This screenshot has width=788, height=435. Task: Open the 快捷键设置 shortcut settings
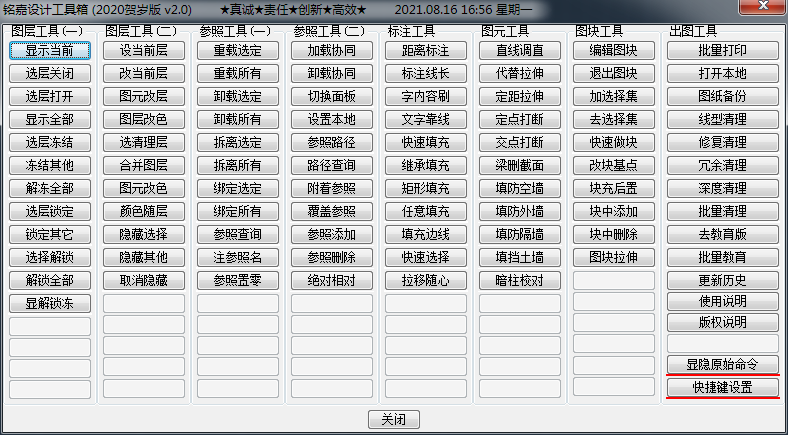coord(722,387)
